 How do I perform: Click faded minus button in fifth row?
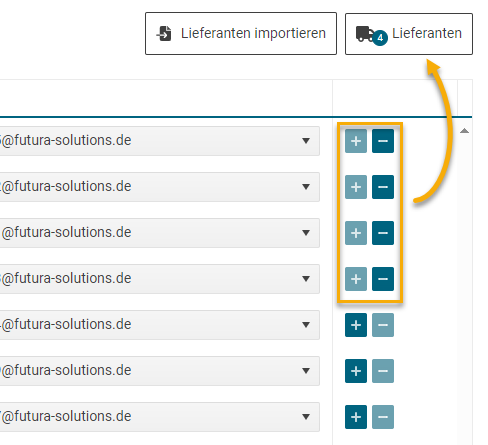[x=383, y=325]
